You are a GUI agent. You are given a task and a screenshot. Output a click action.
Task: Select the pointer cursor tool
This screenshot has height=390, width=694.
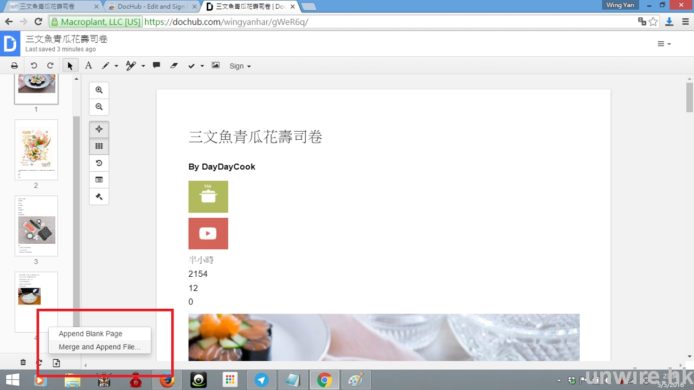pos(69,66)
